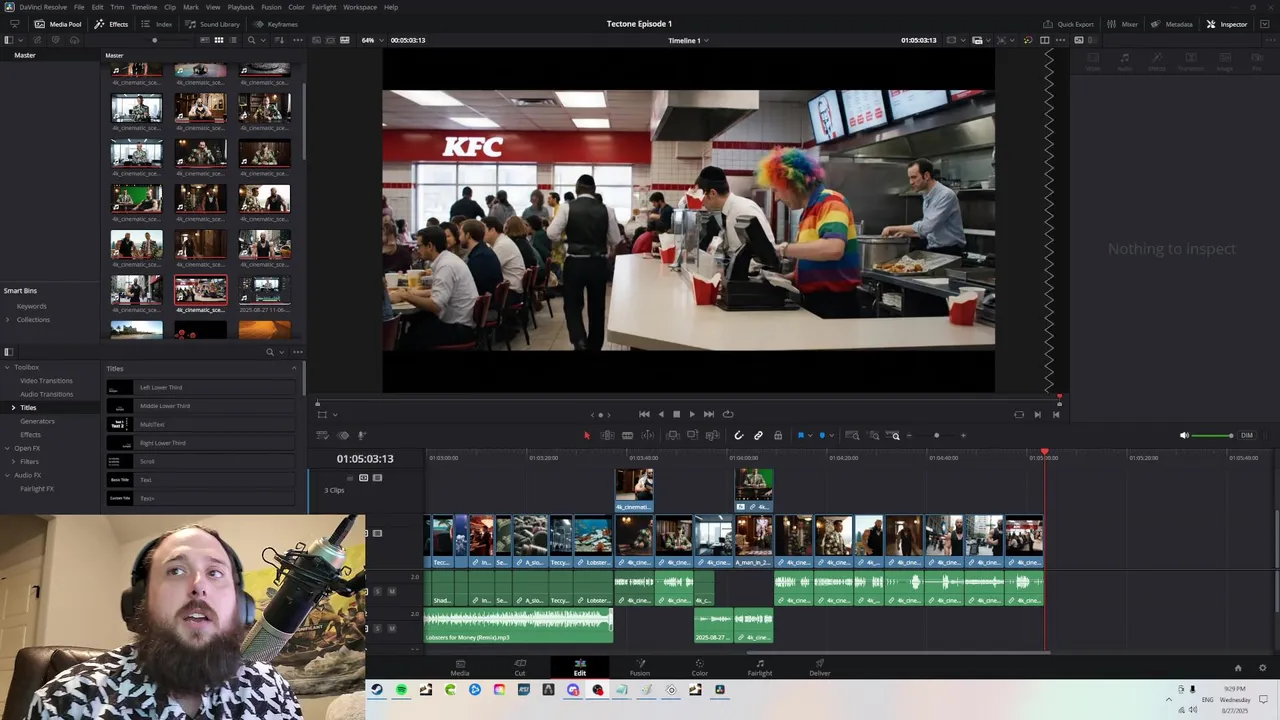This screenshot has width=1280, height=720.
Task: Click the Full Extent Zoom icon
Action: point(852,435)
